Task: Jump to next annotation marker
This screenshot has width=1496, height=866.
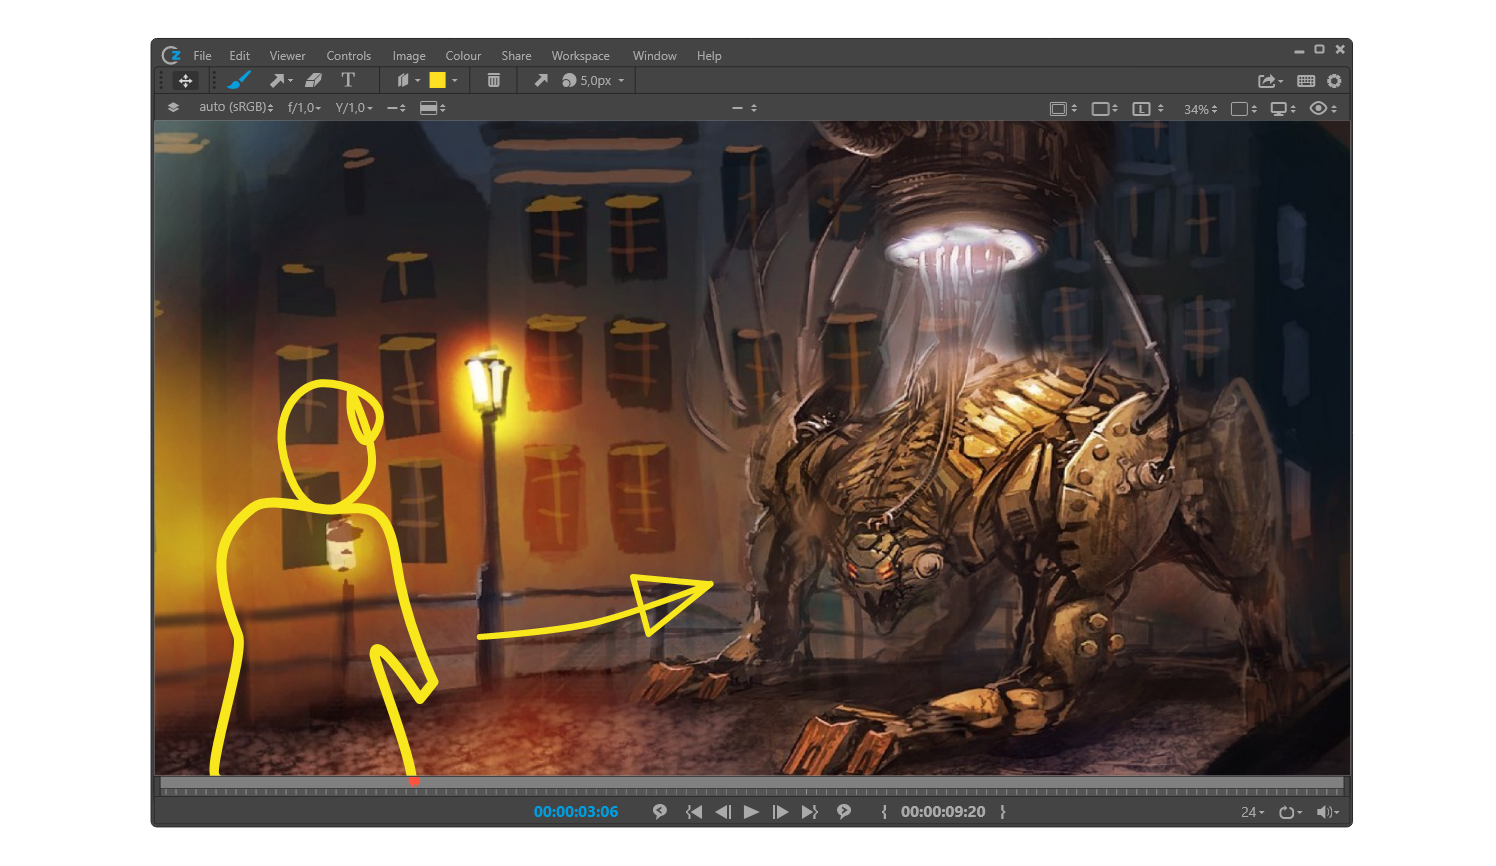Action: (844, 812)
